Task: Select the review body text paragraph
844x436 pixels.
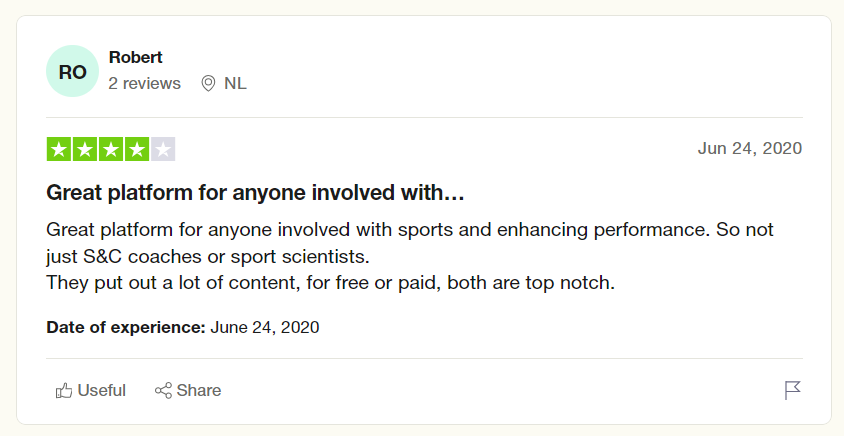Action: pos(410,256)
